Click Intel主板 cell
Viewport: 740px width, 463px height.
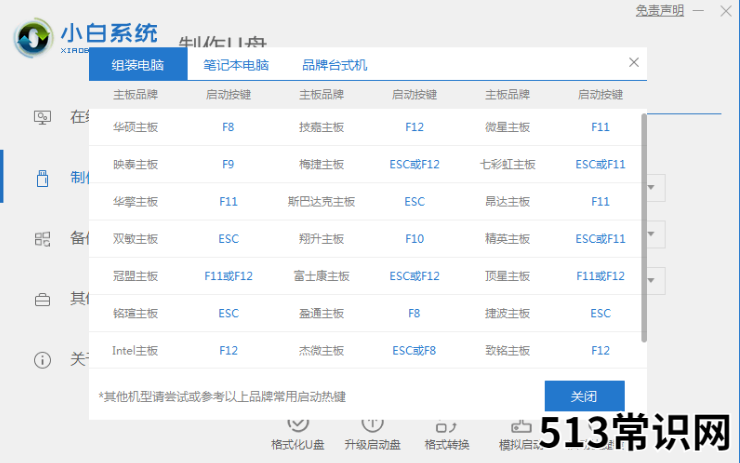click(x=135, y=351)
